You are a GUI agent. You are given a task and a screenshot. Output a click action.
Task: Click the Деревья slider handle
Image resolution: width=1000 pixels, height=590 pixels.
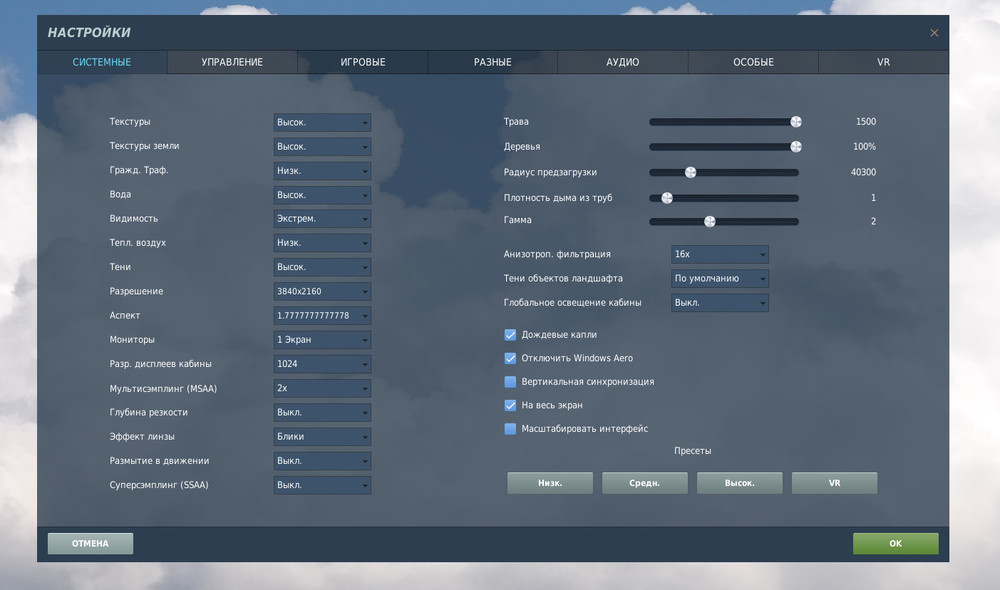(x=796, y=147)
